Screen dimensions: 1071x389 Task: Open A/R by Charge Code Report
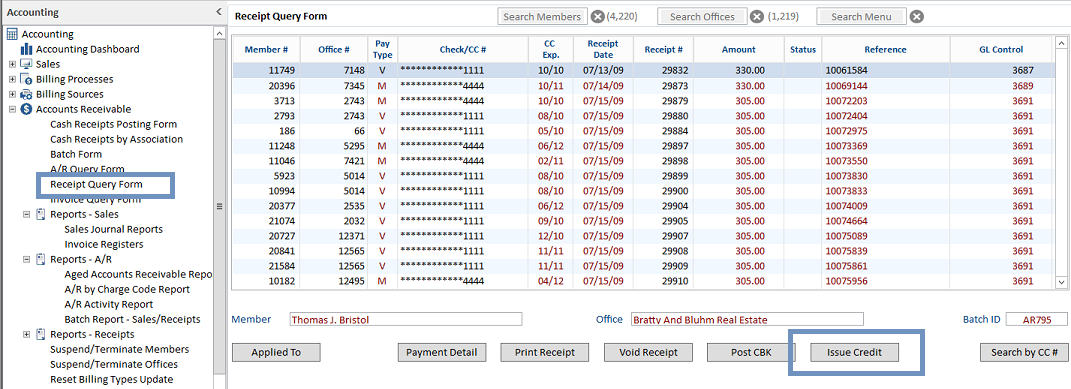127,289
